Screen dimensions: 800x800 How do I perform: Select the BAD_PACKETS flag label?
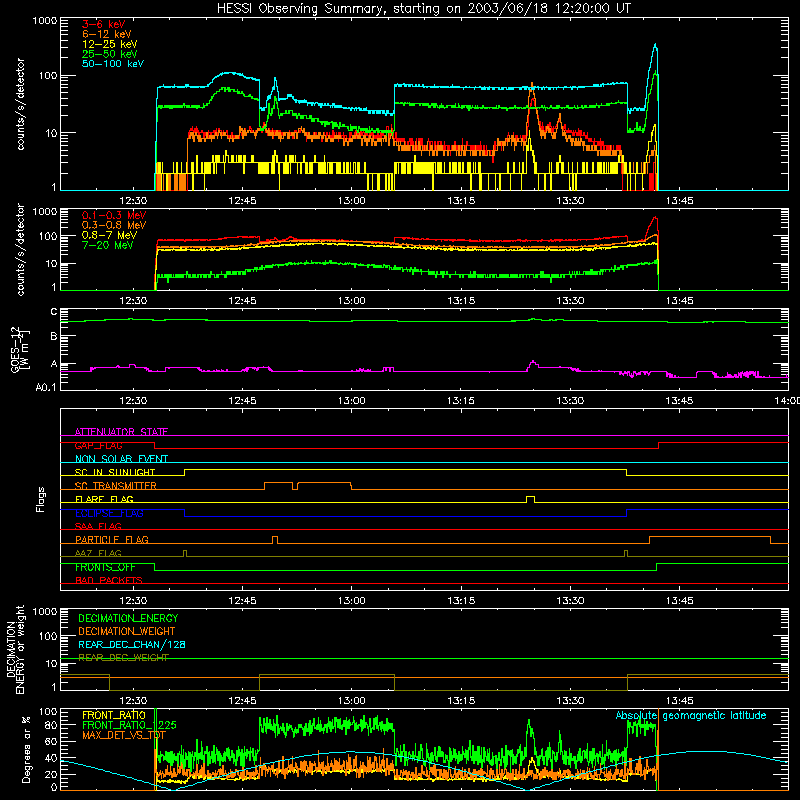click(x=109, y=580)
